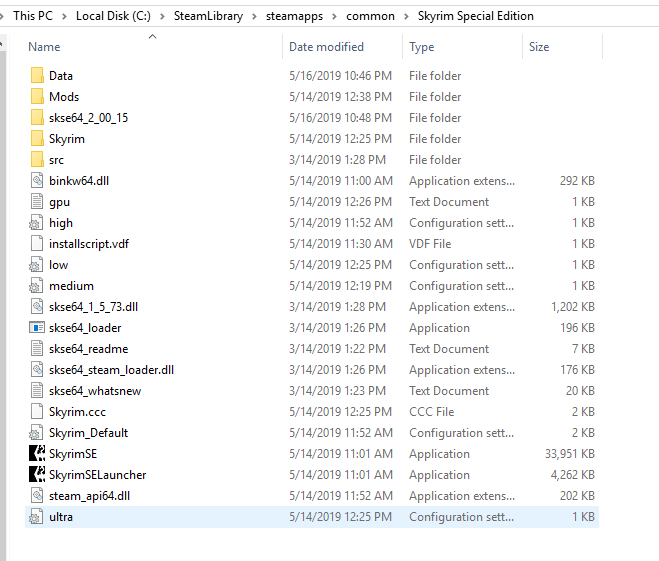Click the SkyrimSELauncher application icon
659x561 pixels.
[37, 475]
